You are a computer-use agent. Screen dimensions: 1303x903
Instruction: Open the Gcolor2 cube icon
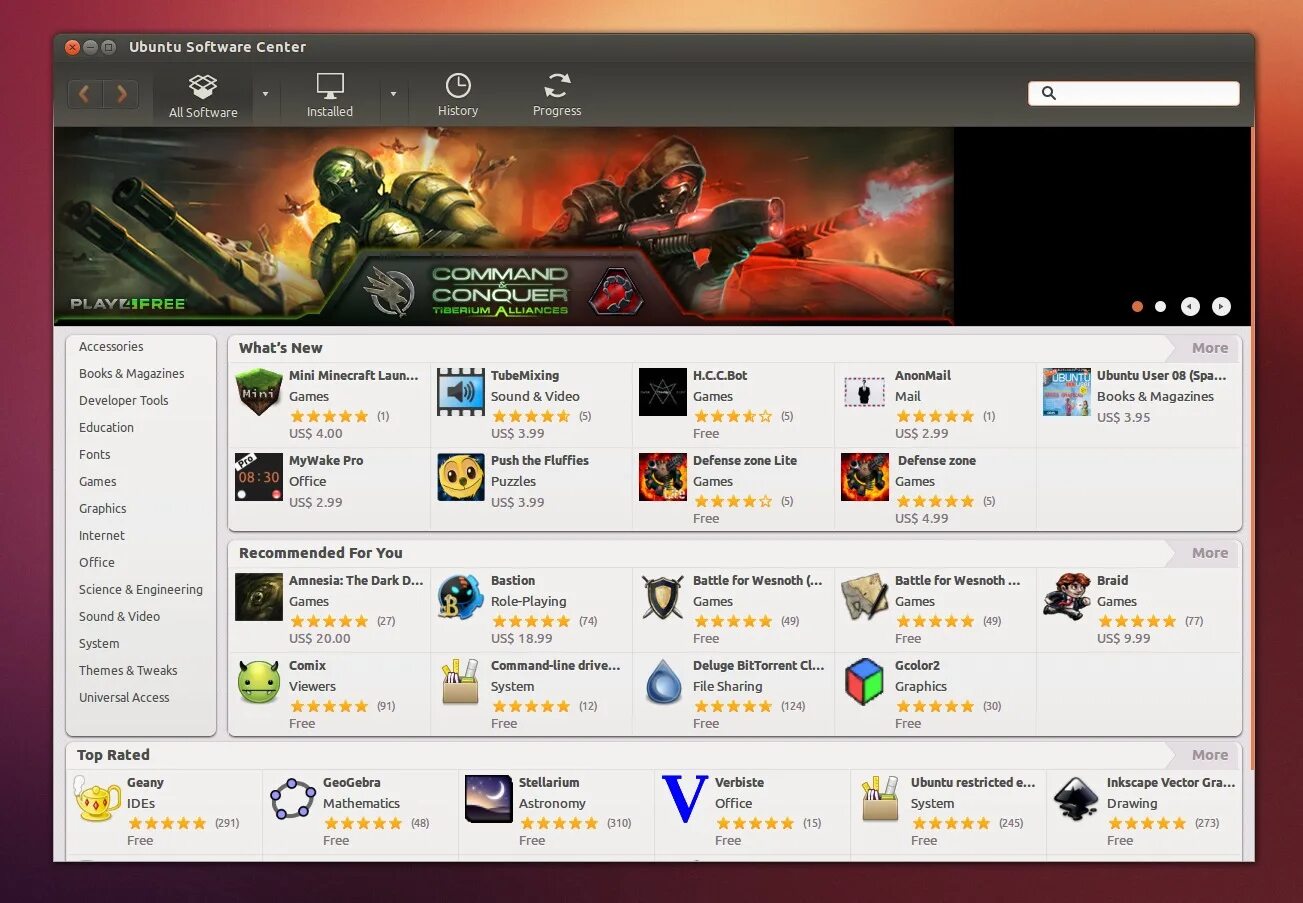[865, 682]
